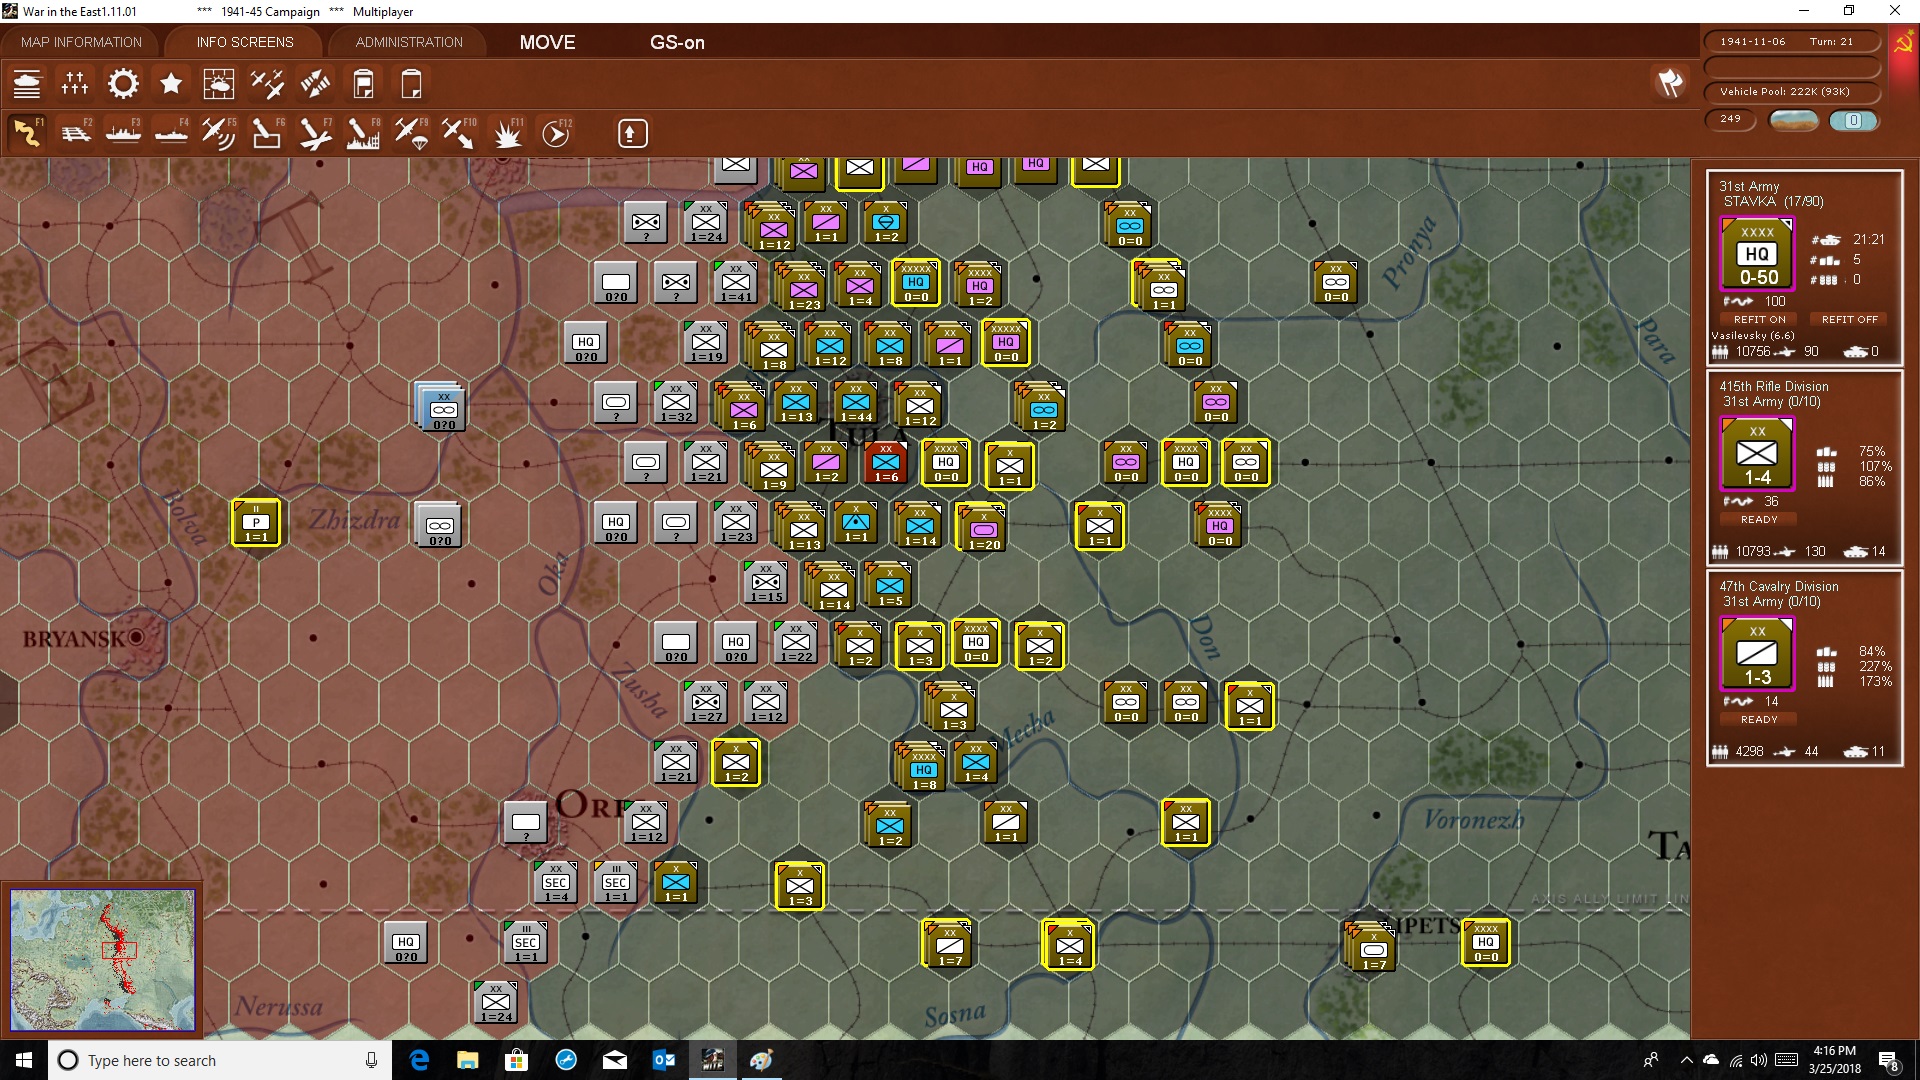Viewport: 1920px width, 1080px height.
Task: Select the 1=44 stacked unit counter
Action: 855,403
